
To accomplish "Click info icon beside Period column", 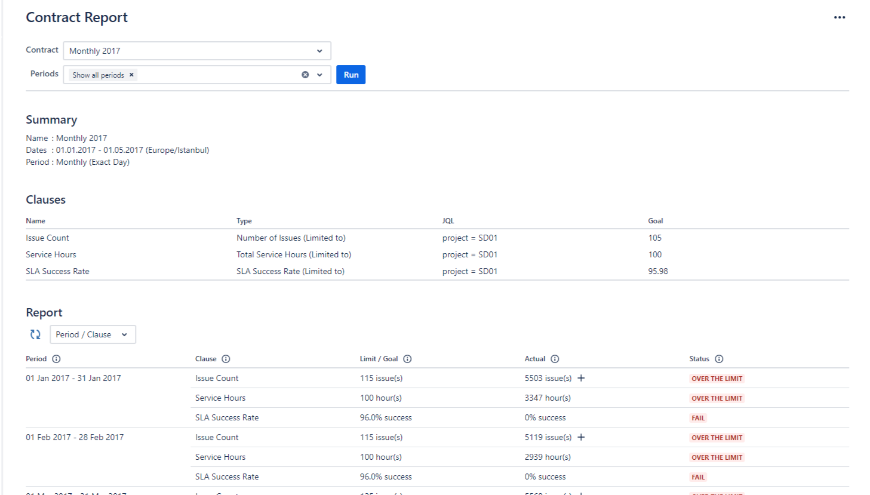I will click(56, 359).
